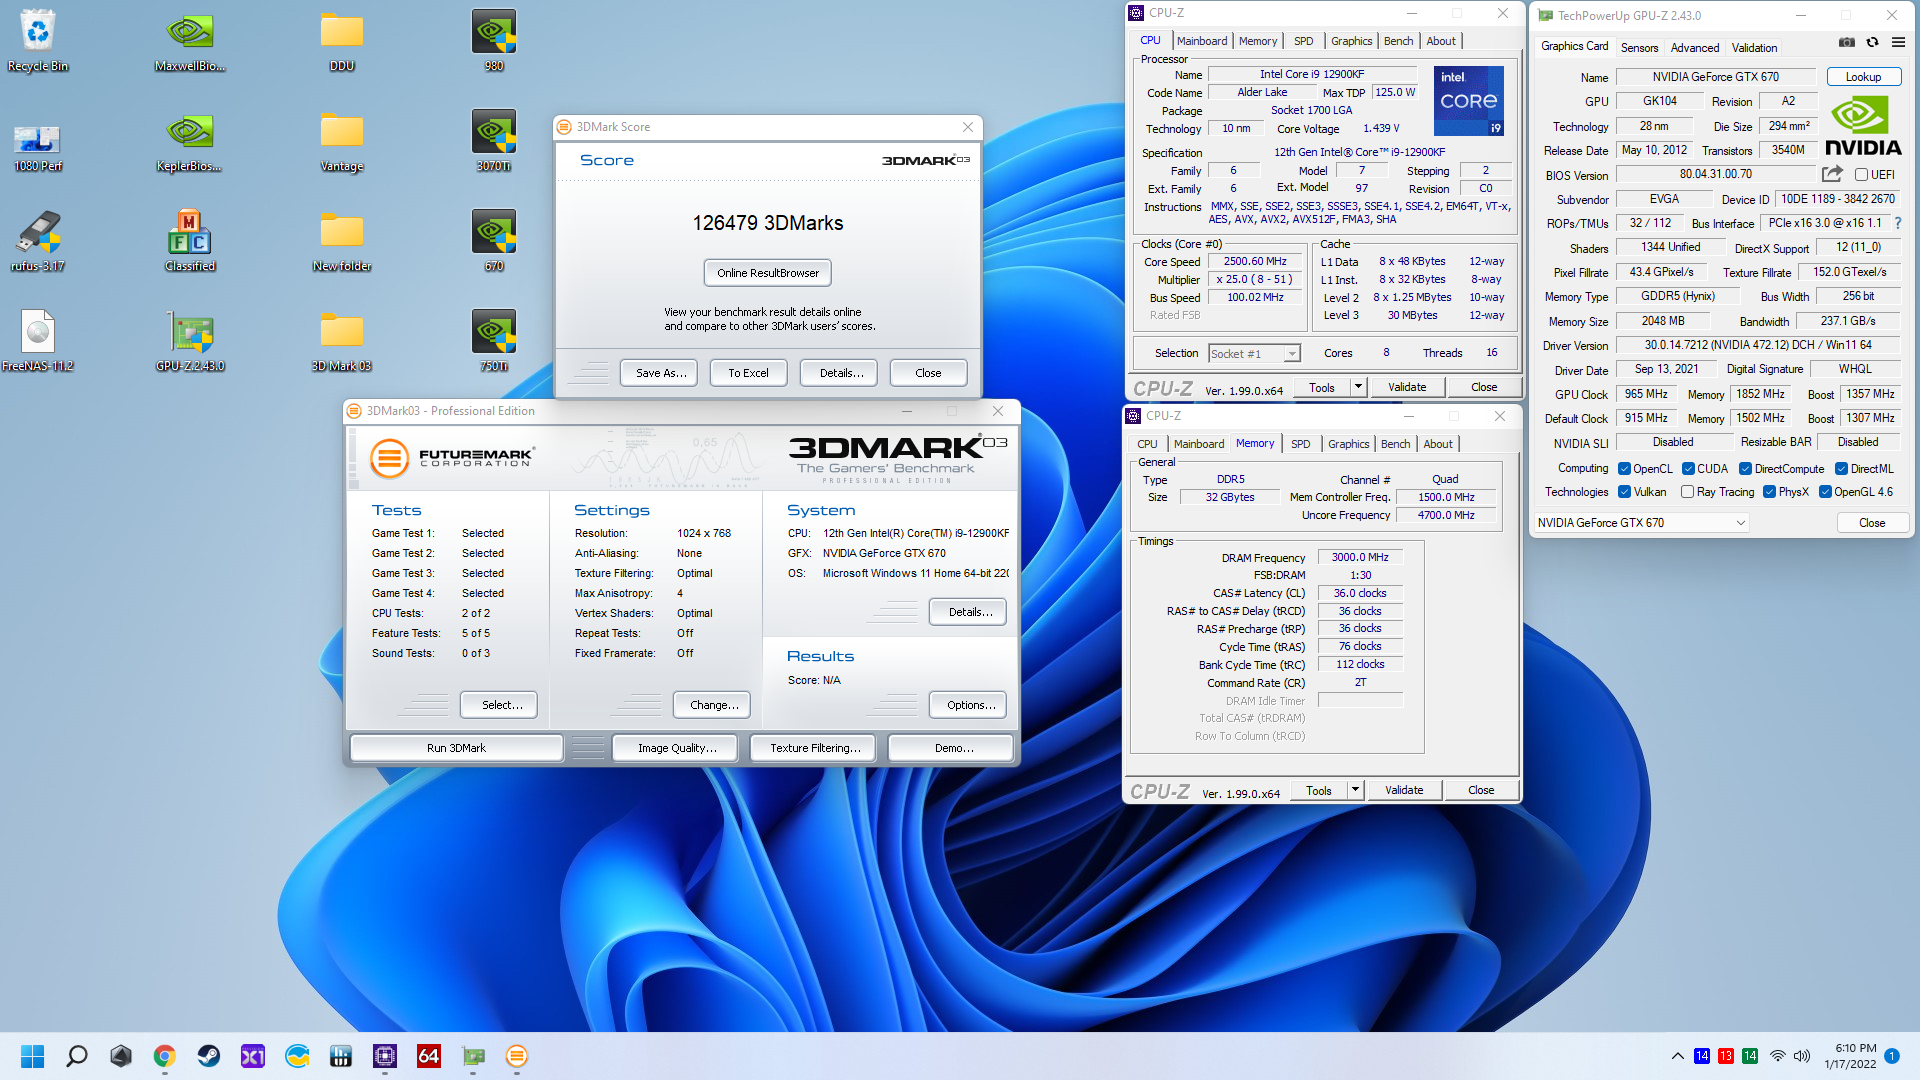Open the Options... button under Results
The image size is (1920, 1080).
[x=968, y=705]
